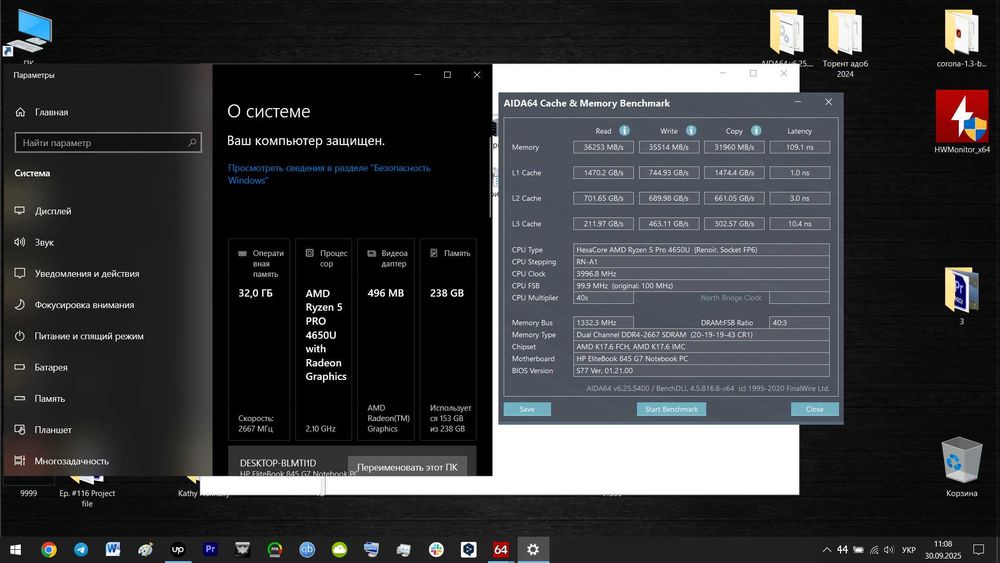Switch to AIDA64 on the taskbar
The height and width of the screenshot is (563, 1000).
tap(501, 550)
